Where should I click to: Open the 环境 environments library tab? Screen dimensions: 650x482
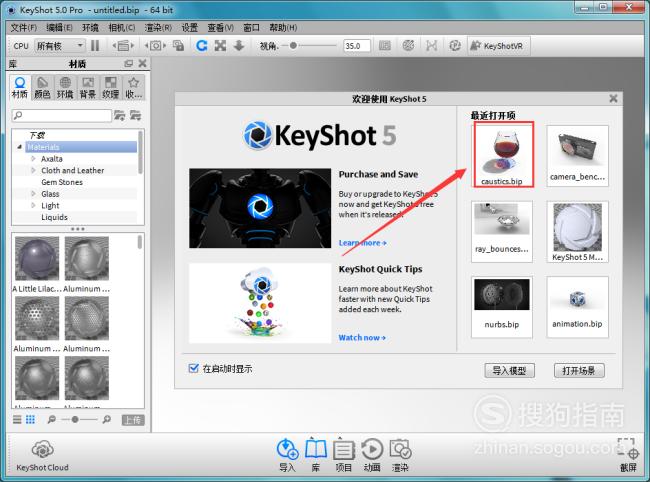click(x=65, y=87)
